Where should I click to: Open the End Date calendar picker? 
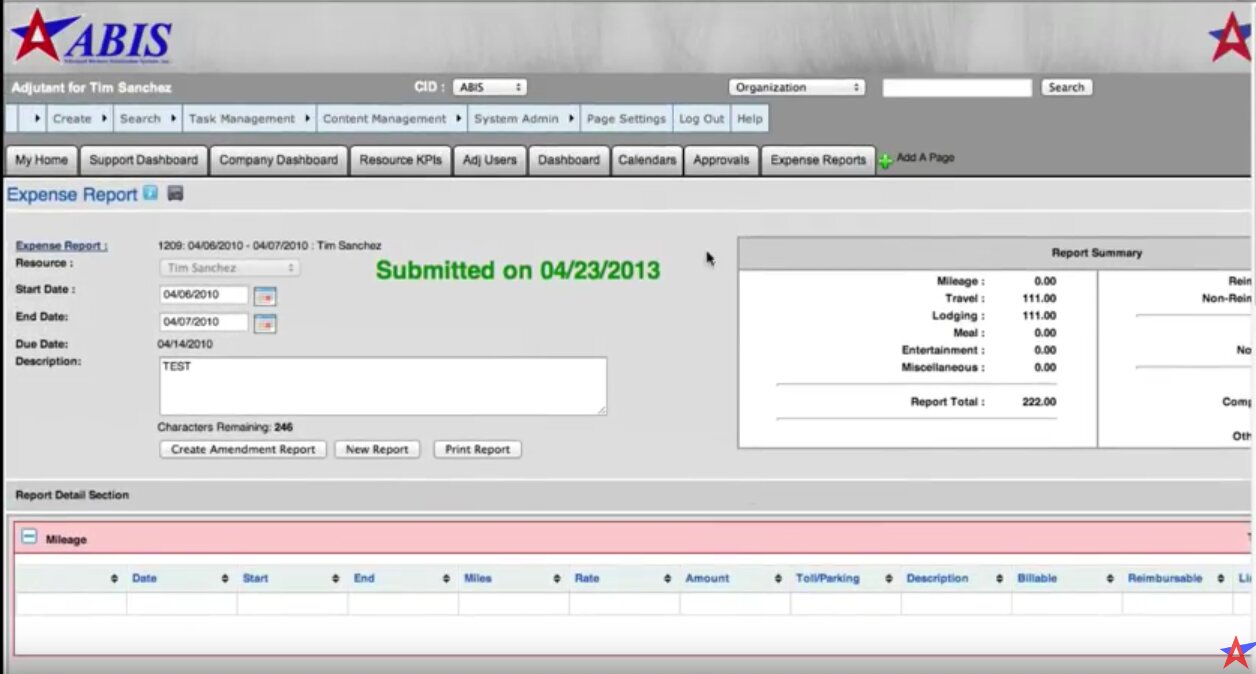click(265, 323)
